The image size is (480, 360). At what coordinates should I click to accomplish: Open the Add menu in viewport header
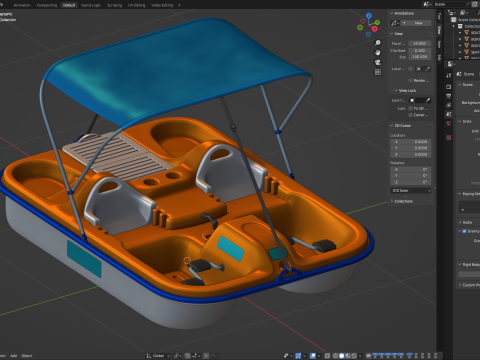pos(13,356)
